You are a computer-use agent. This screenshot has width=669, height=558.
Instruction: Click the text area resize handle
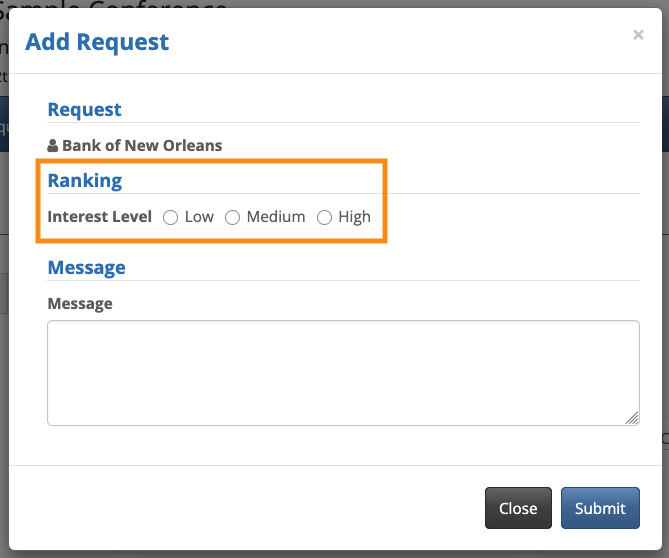pos(632,418)
